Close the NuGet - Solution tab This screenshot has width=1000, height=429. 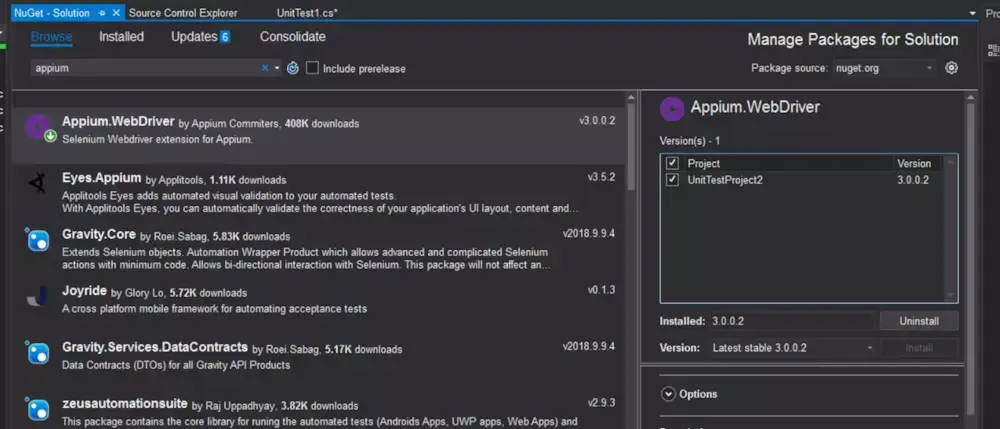(x=115, y=13)
